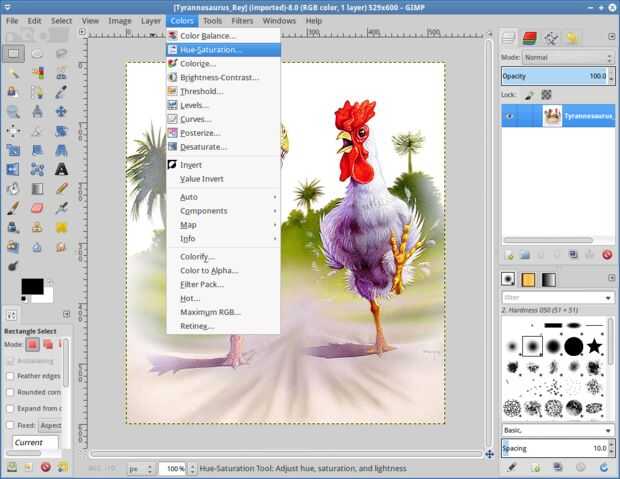Expand the Components submenu
The width and height of the screenshot is (620, 479).
[223, 211]
